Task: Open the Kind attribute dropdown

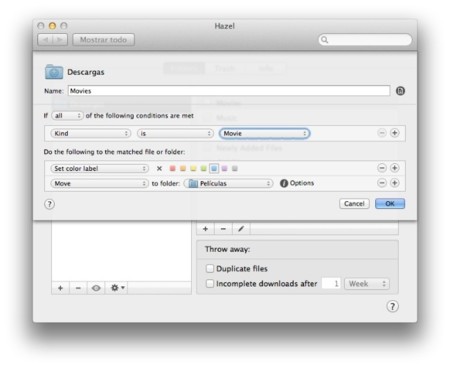Action: (x=90, y=133)
